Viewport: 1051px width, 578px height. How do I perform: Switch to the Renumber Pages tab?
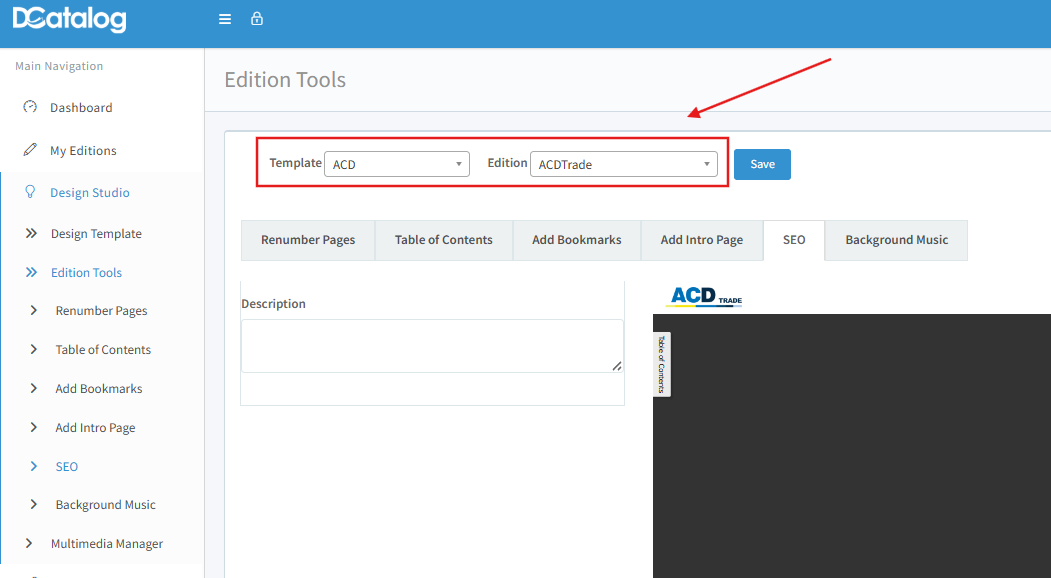click(x=308, y=240)
